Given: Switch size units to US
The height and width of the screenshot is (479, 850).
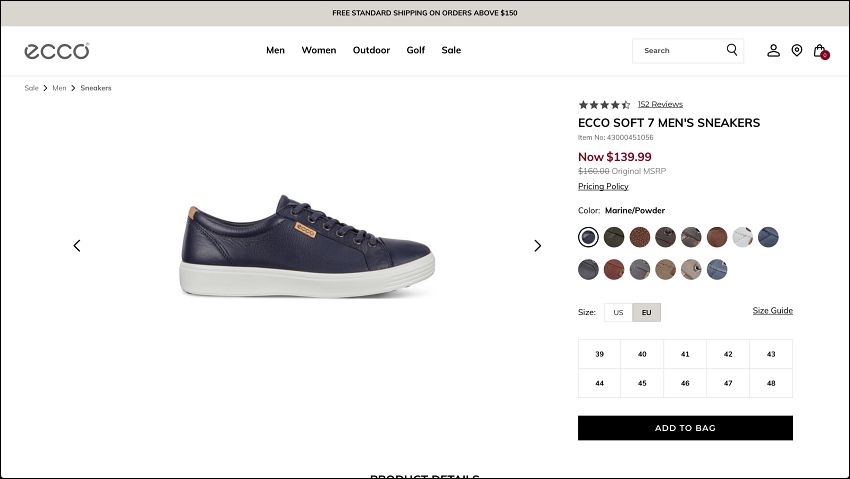Looking at the screenshot, I should pos(618,312).
